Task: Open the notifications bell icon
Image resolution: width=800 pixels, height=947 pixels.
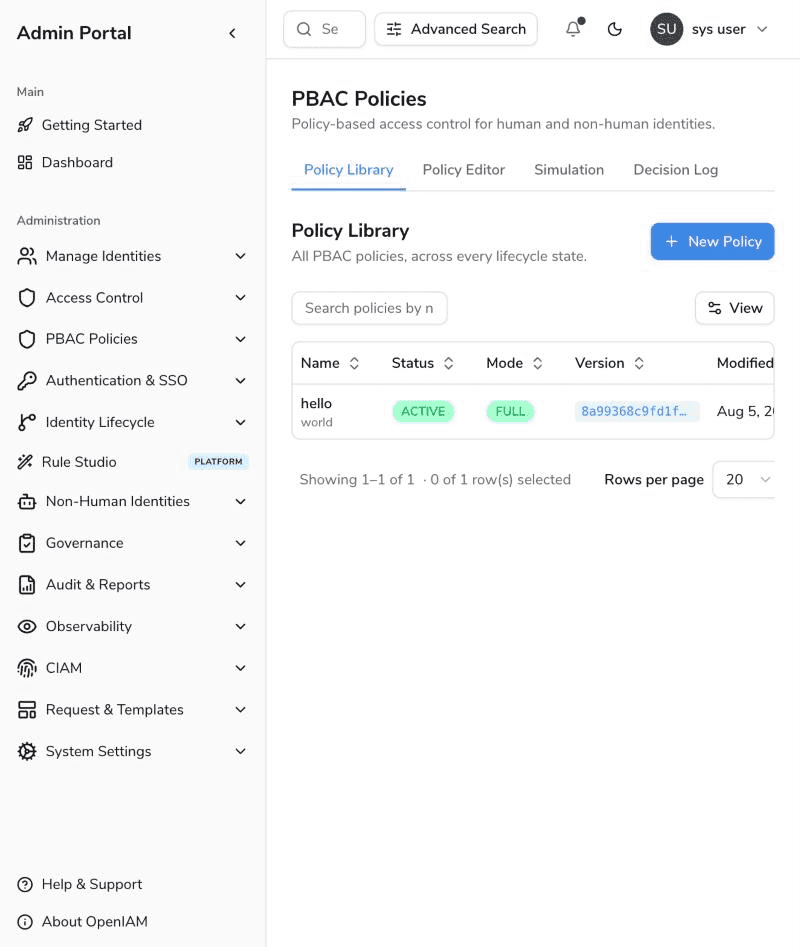Action: 573,29
